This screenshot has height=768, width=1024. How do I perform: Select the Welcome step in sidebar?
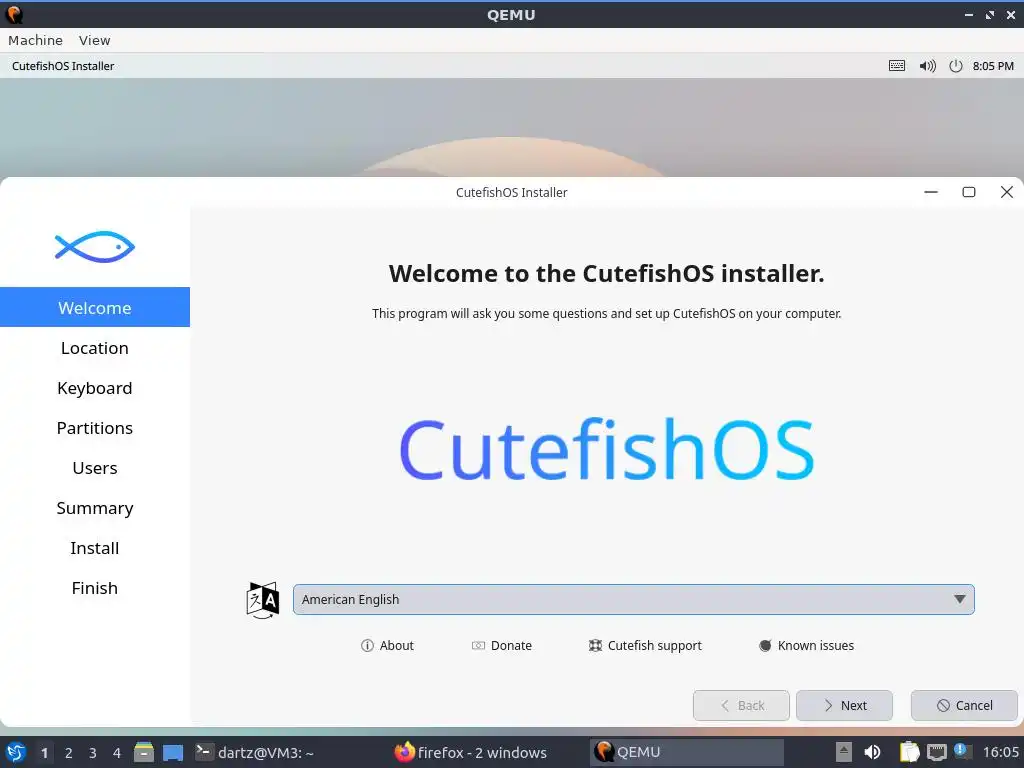click(x=95, y=308)
